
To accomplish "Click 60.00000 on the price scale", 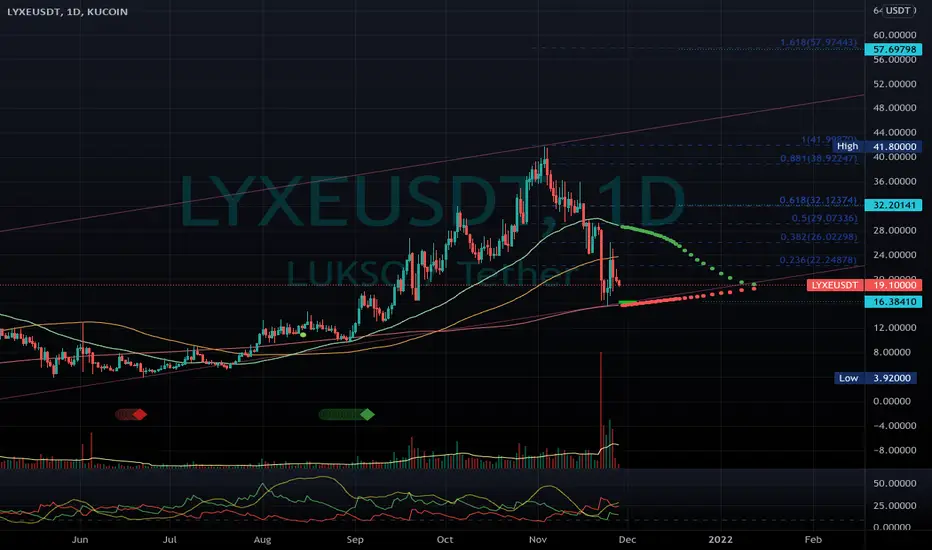I will (895, 35).
